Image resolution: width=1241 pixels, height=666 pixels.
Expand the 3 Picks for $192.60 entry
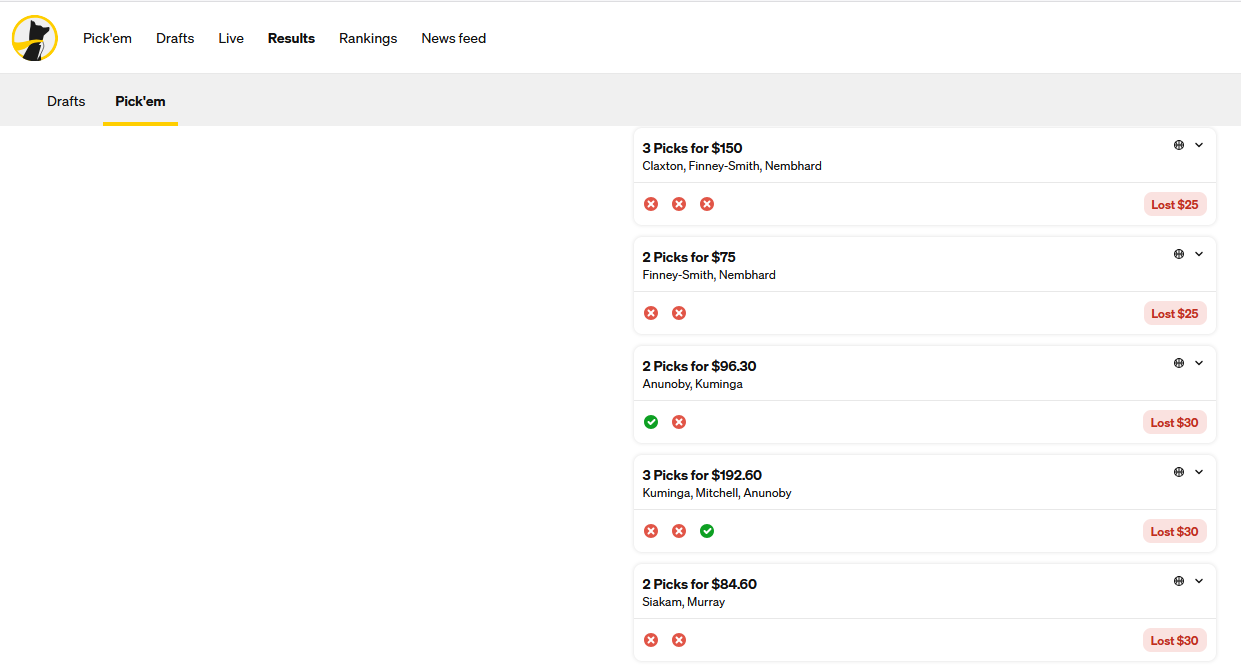1199,472
